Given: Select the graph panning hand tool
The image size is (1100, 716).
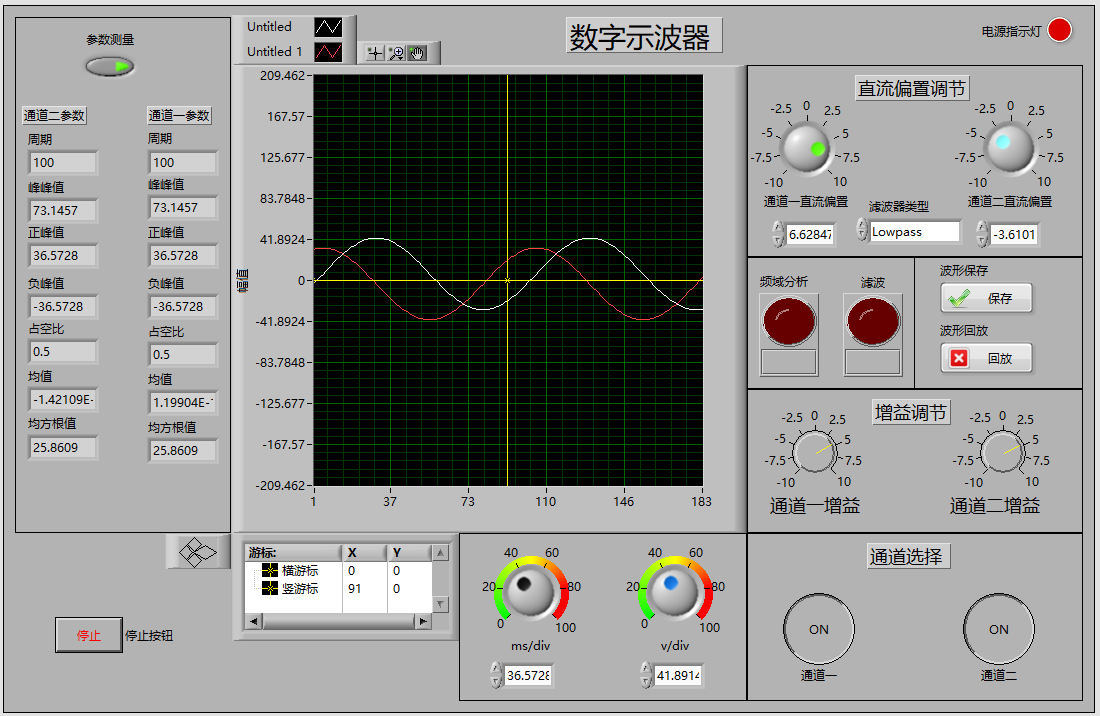Looking at the screenshot, I should (417, 53).
